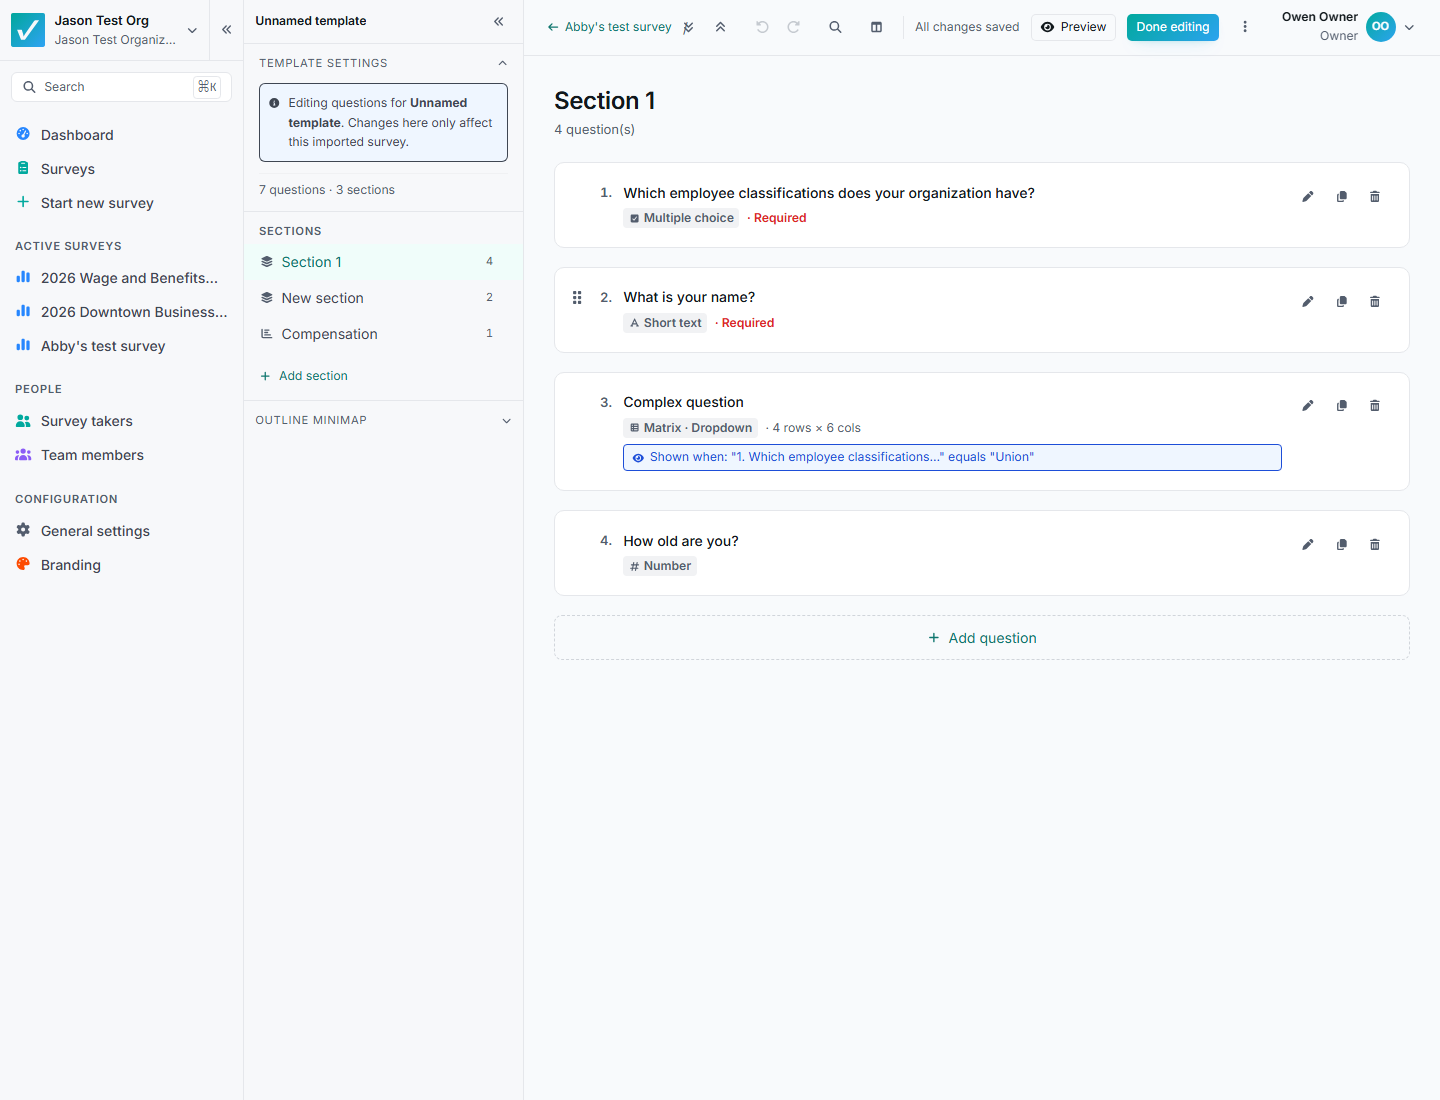Delete the Complex question
1440x1100 pixels.
coord(1375,405)
